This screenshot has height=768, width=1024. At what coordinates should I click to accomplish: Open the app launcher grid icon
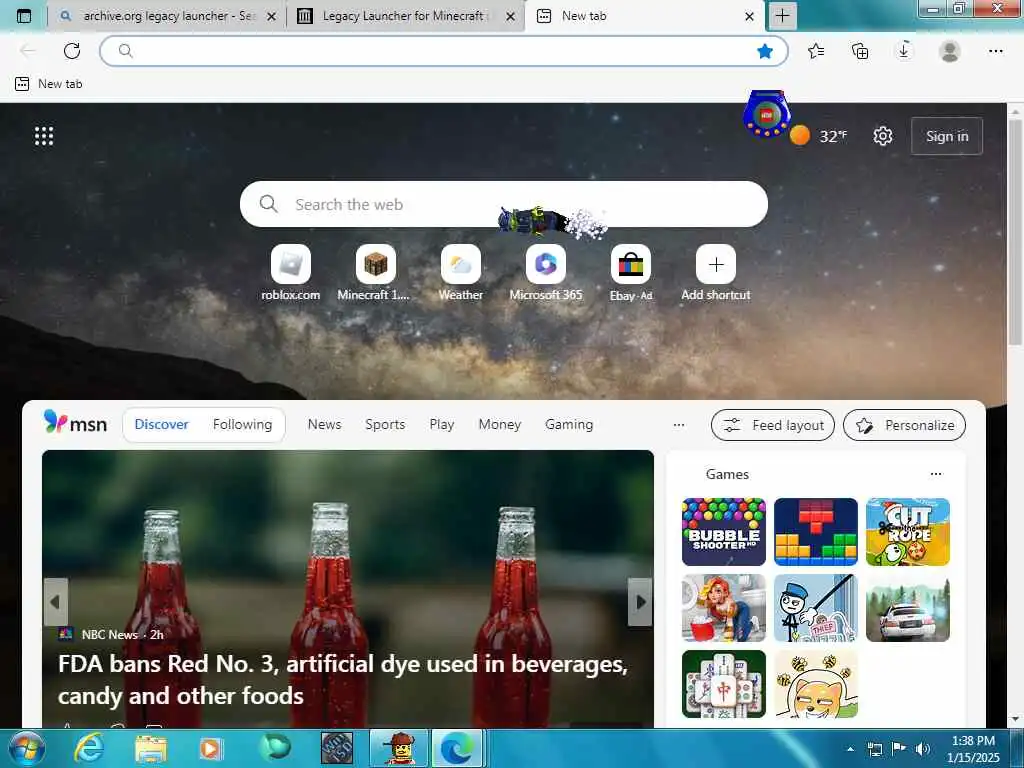(x=44, y=136)
